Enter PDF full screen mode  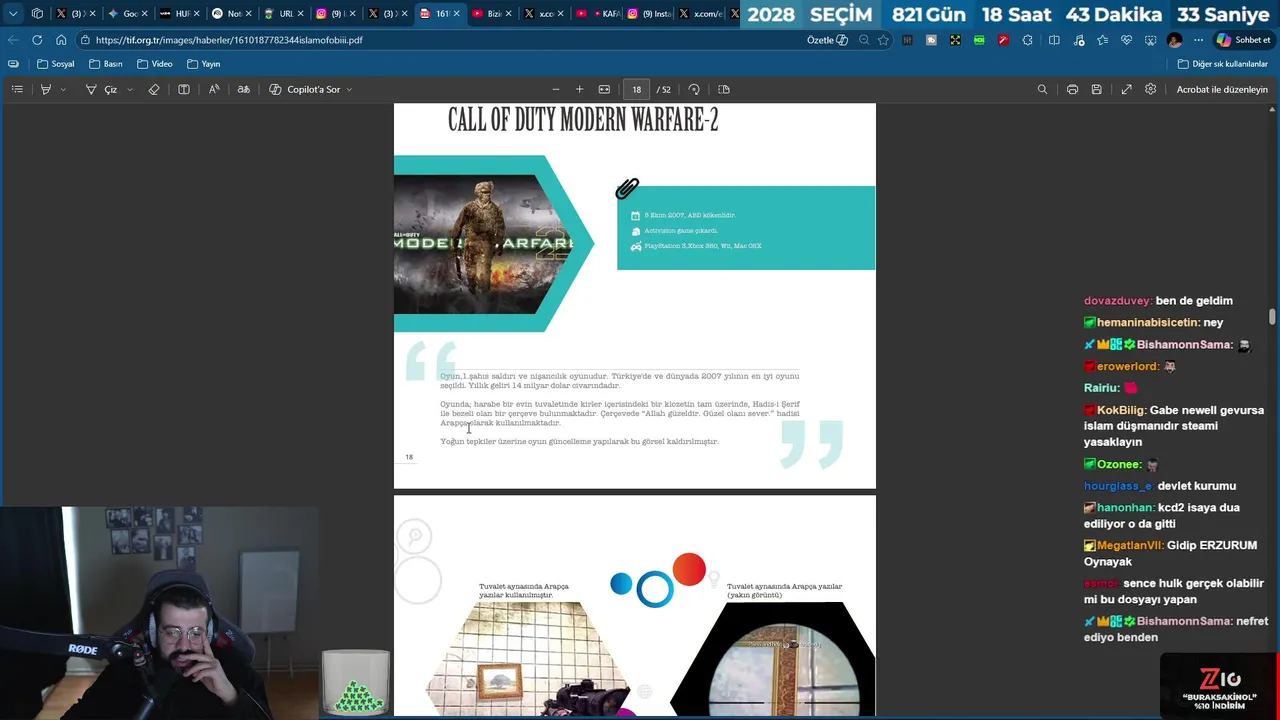pyautogui.click(x=1126, y=89)
